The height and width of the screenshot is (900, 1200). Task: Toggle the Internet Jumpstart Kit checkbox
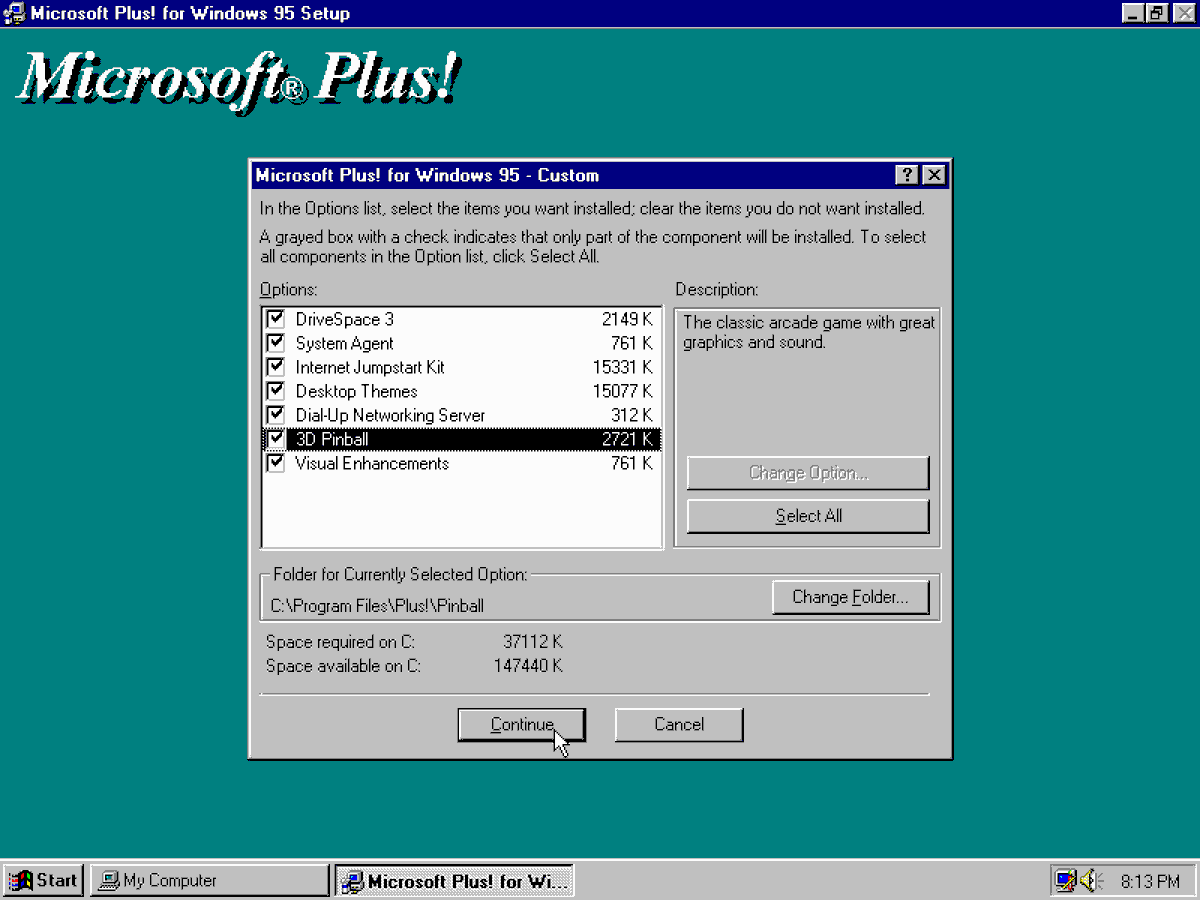coord(276,367)
